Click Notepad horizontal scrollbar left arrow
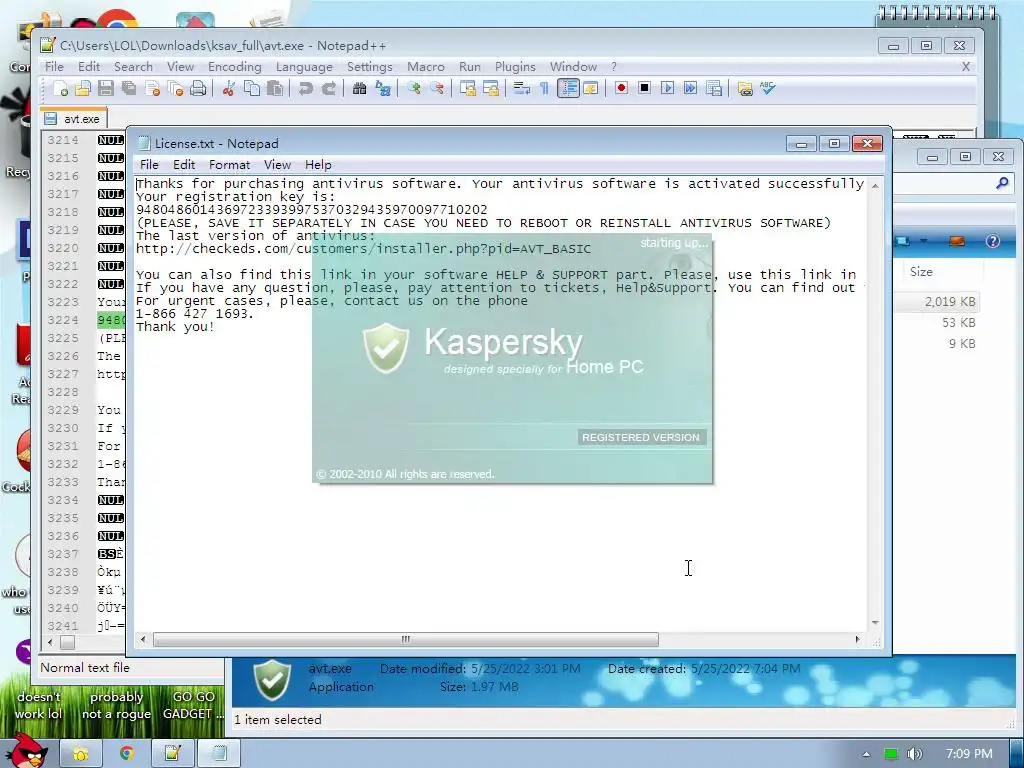Image resolution: width=1024 pixels, height=768 pixels. coord(143,639)
